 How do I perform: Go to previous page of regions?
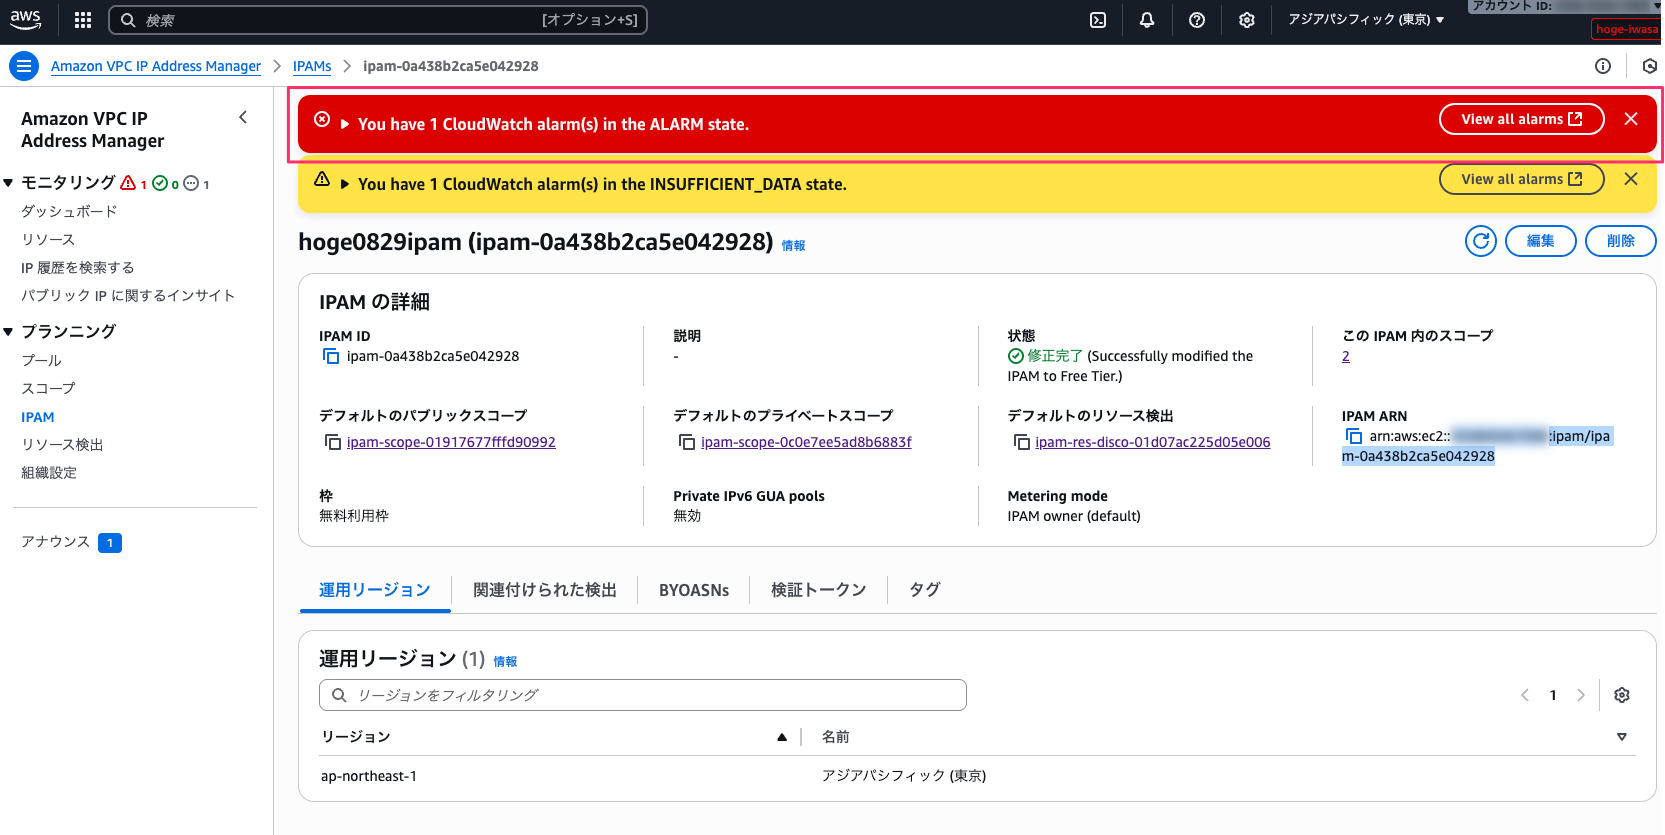(x=1525, y=695)
